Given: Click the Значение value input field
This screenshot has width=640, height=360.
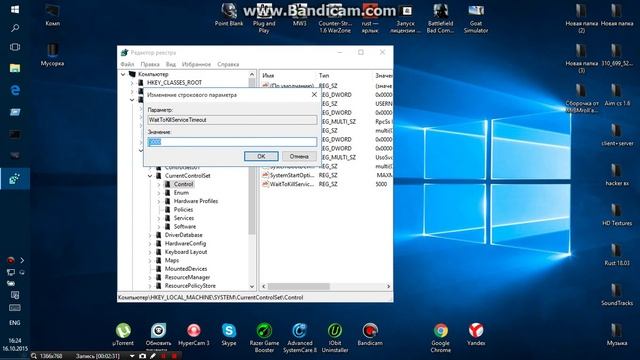Looking at the screenshot, I should coord(232,142).
